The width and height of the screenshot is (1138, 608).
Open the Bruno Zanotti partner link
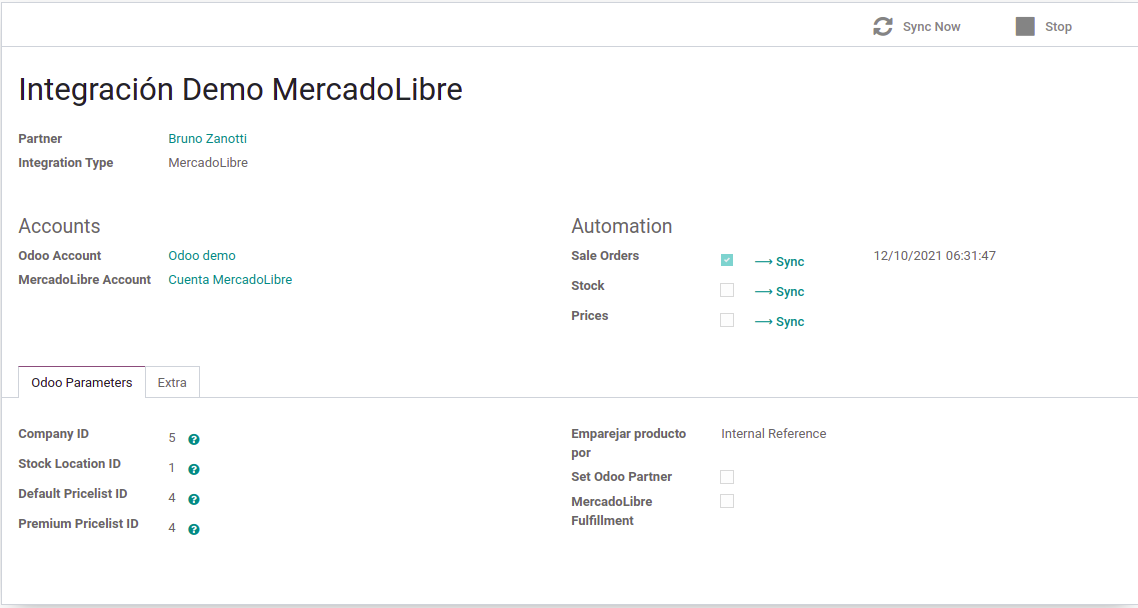[207, 139]
